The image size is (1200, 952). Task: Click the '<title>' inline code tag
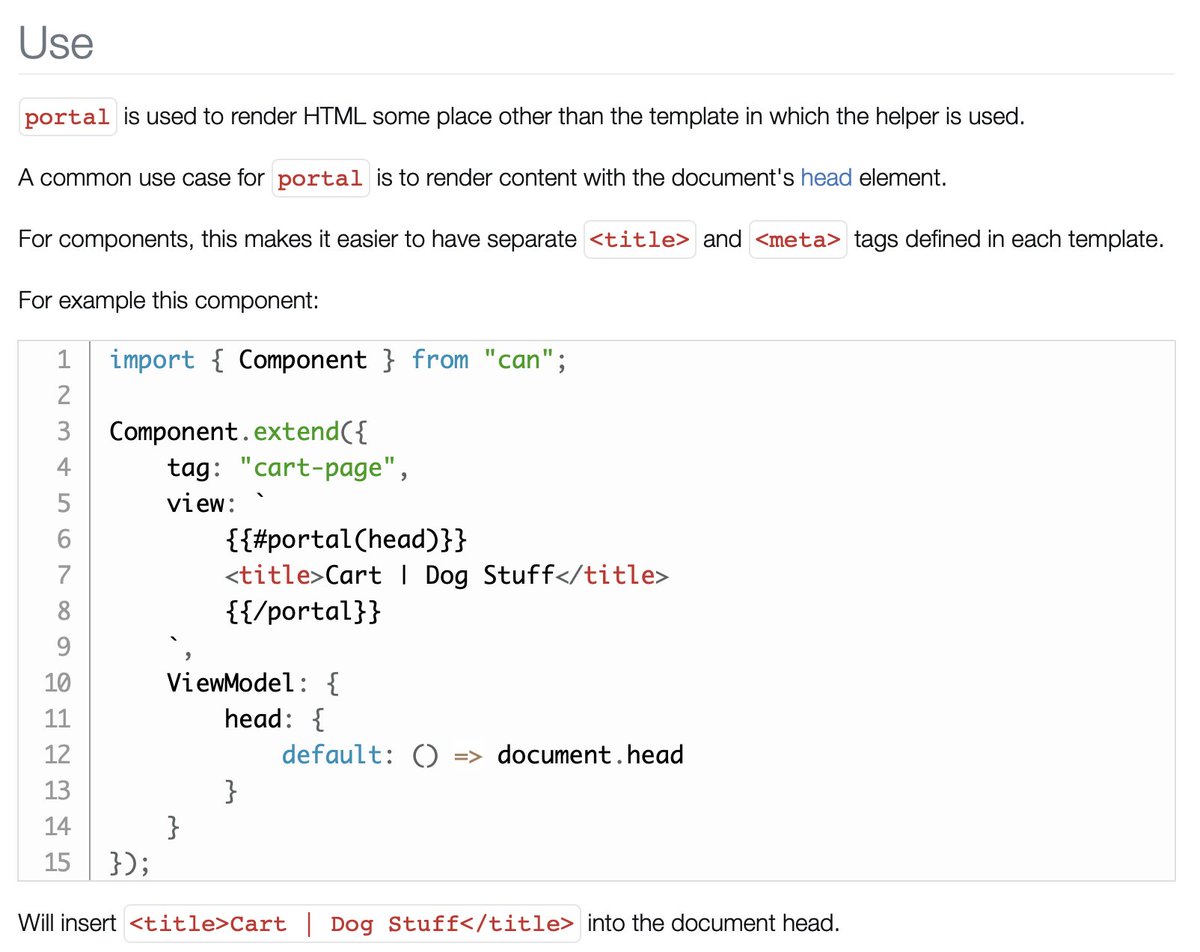pos(640,241)
